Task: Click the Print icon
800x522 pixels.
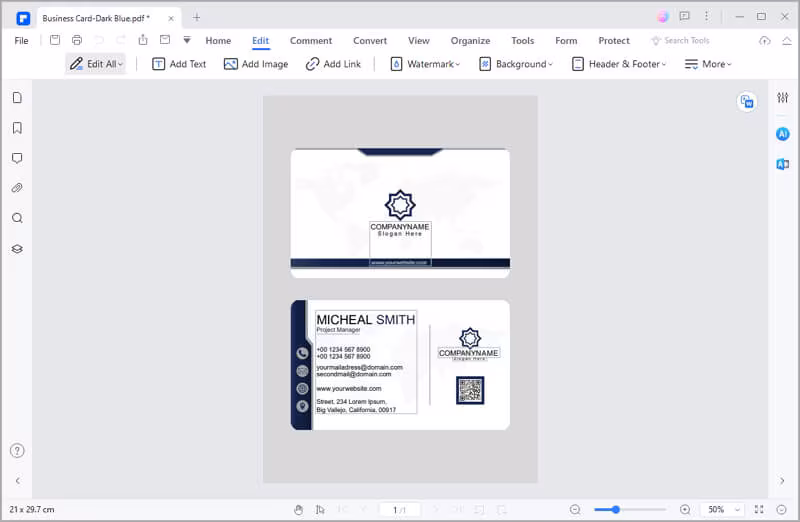Action: [x=77, y=40]
